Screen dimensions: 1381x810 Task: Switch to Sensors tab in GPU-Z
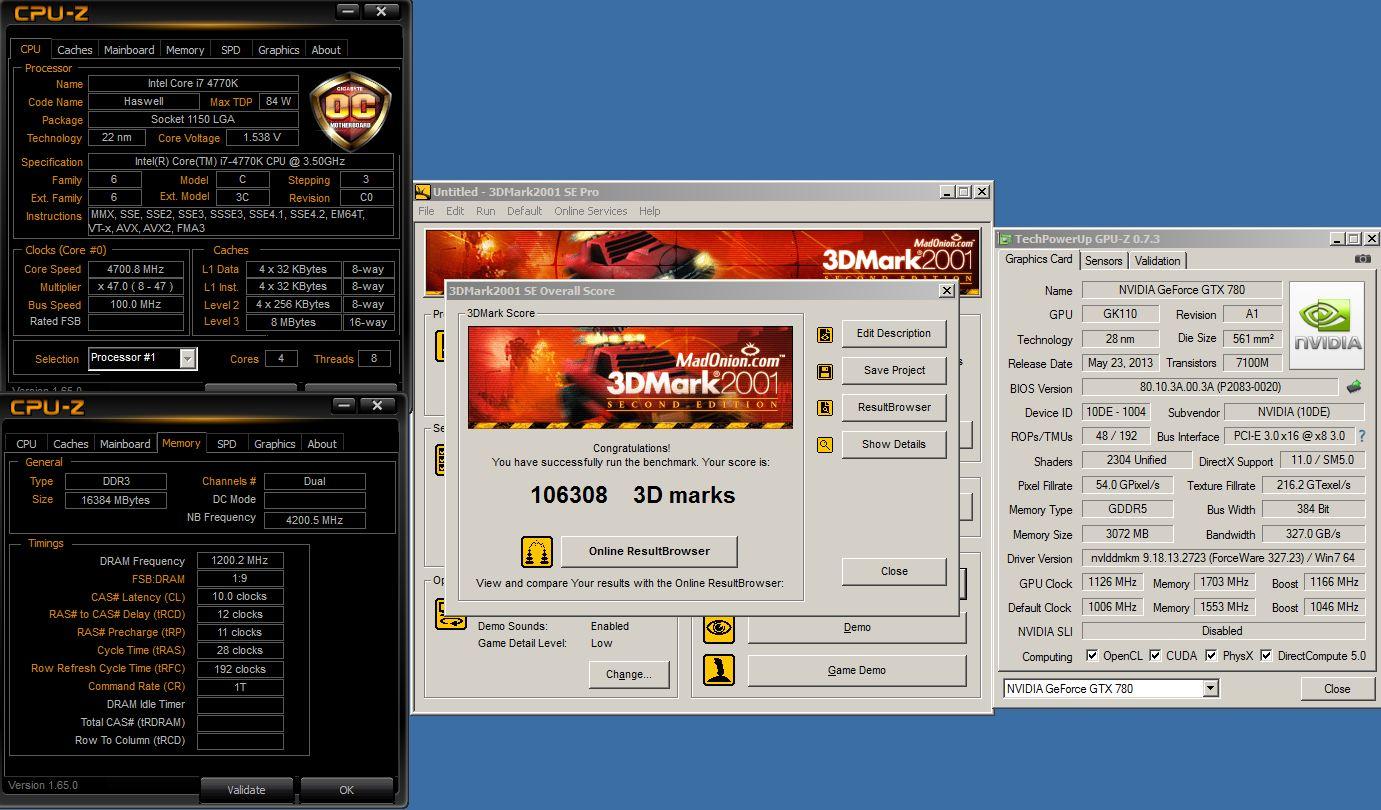[1103, 261]
